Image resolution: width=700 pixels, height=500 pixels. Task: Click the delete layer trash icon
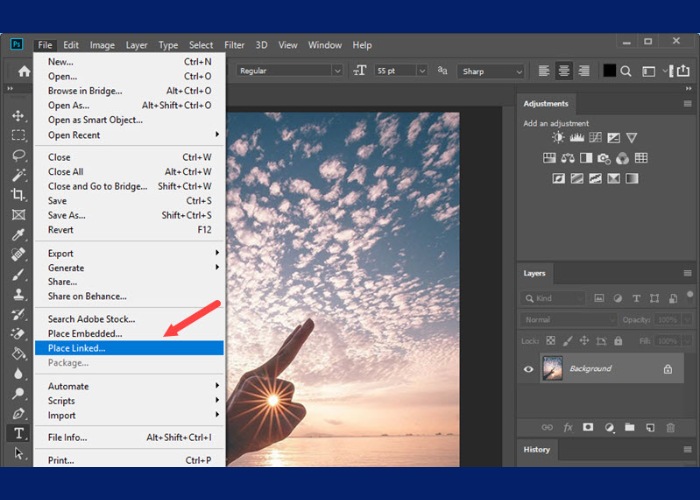[x=670, y=428]
